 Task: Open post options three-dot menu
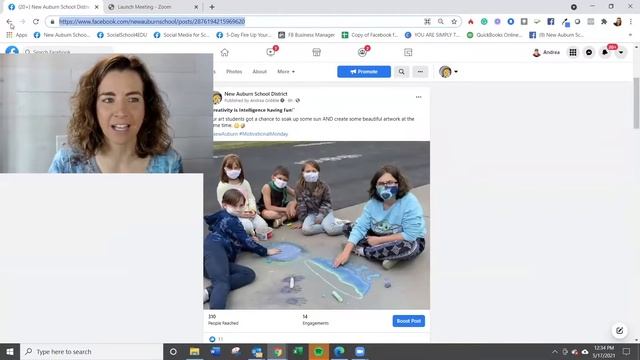click(x=418, y=97)
